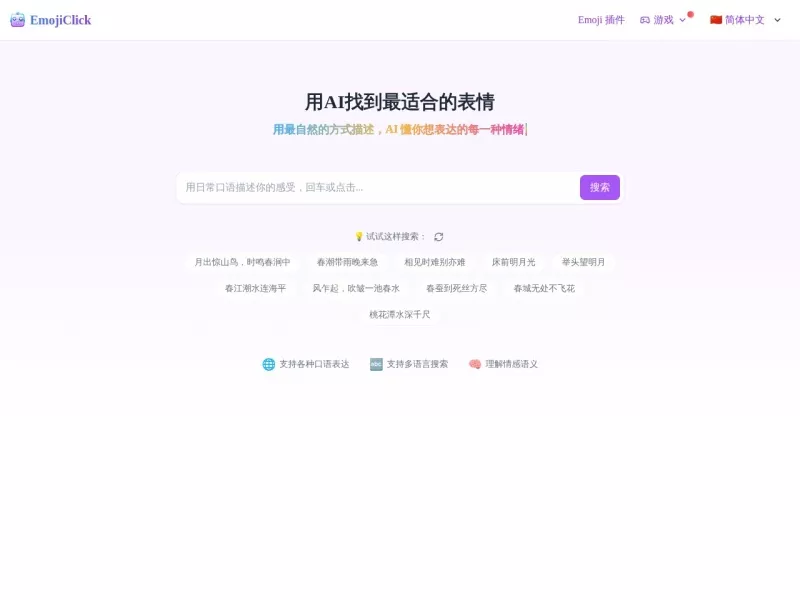Select suggestion 春城无处不飞花
Image resolution: width=800 pixels, height=600 pixels.
[544, 288]
